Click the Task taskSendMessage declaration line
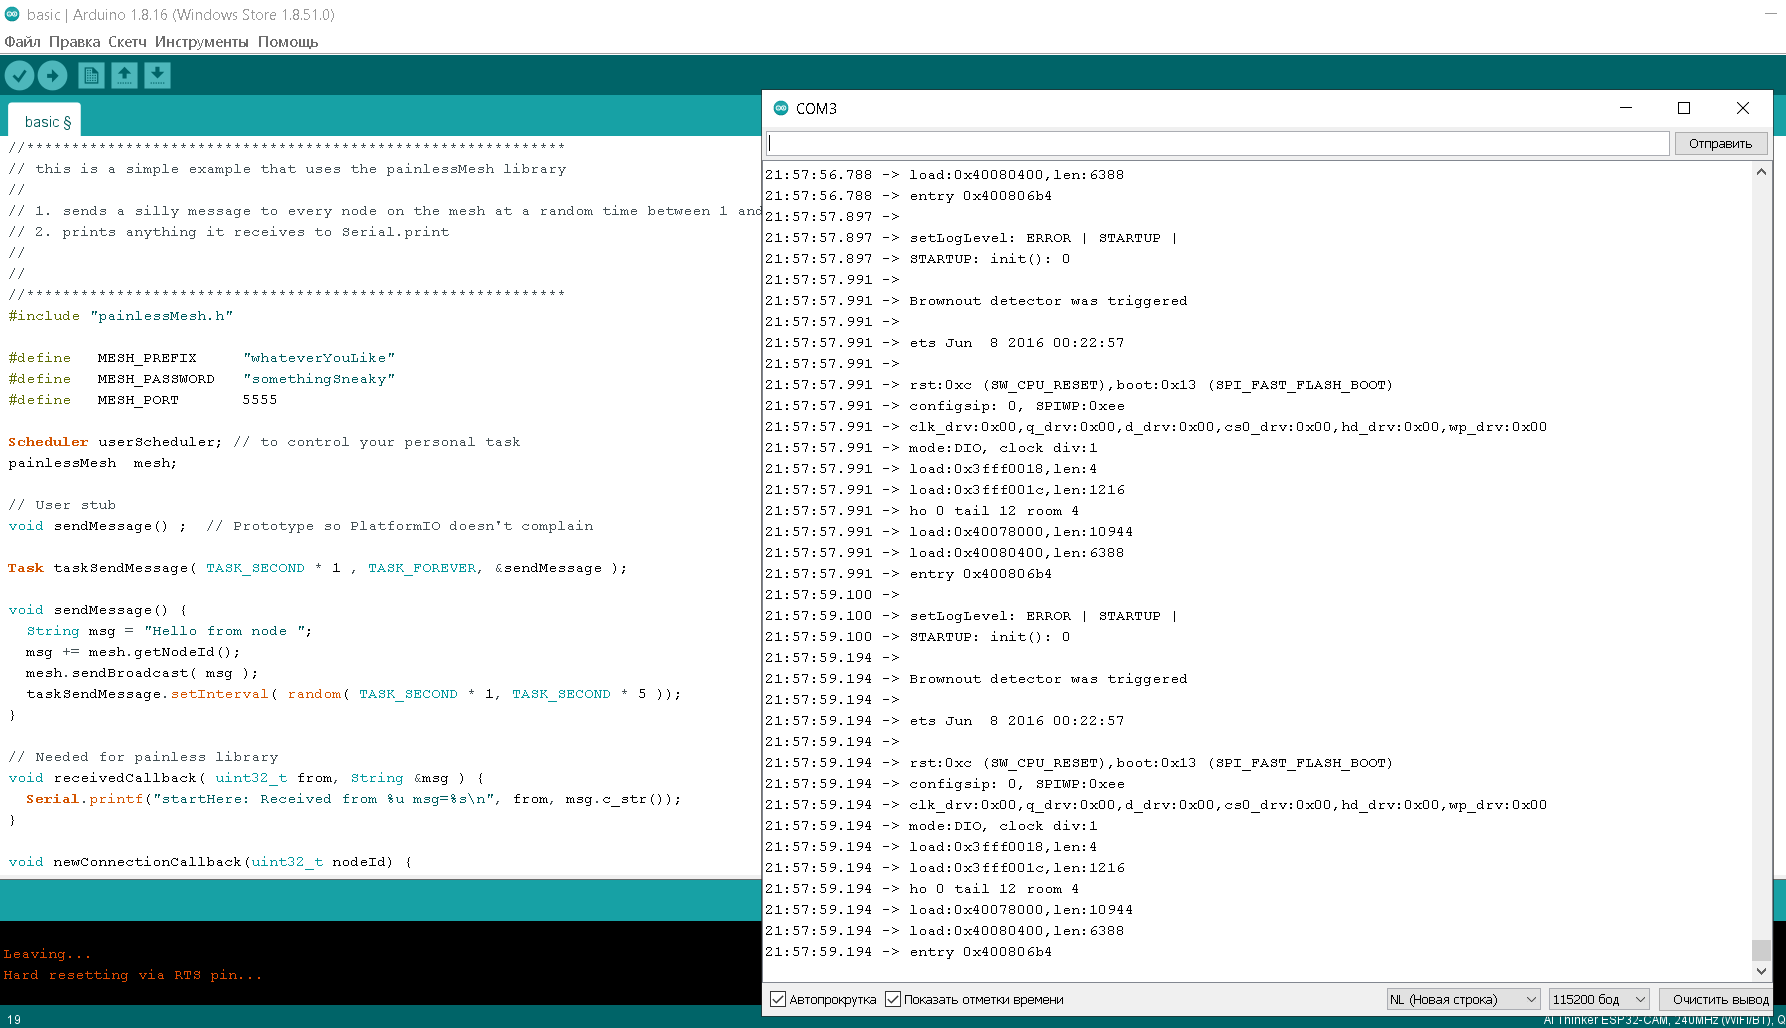This screenshot has width=1786, height=1028. click(x=317, y=568)
